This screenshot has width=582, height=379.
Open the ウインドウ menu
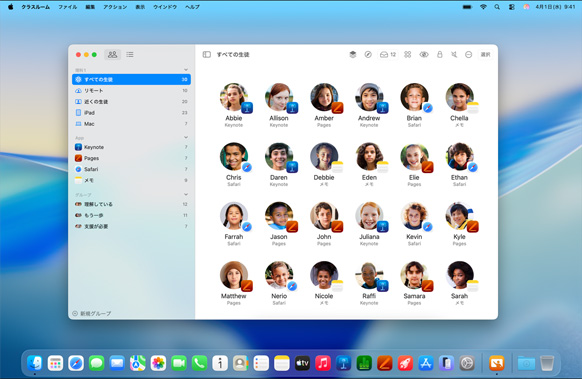(x=165, y=7)
